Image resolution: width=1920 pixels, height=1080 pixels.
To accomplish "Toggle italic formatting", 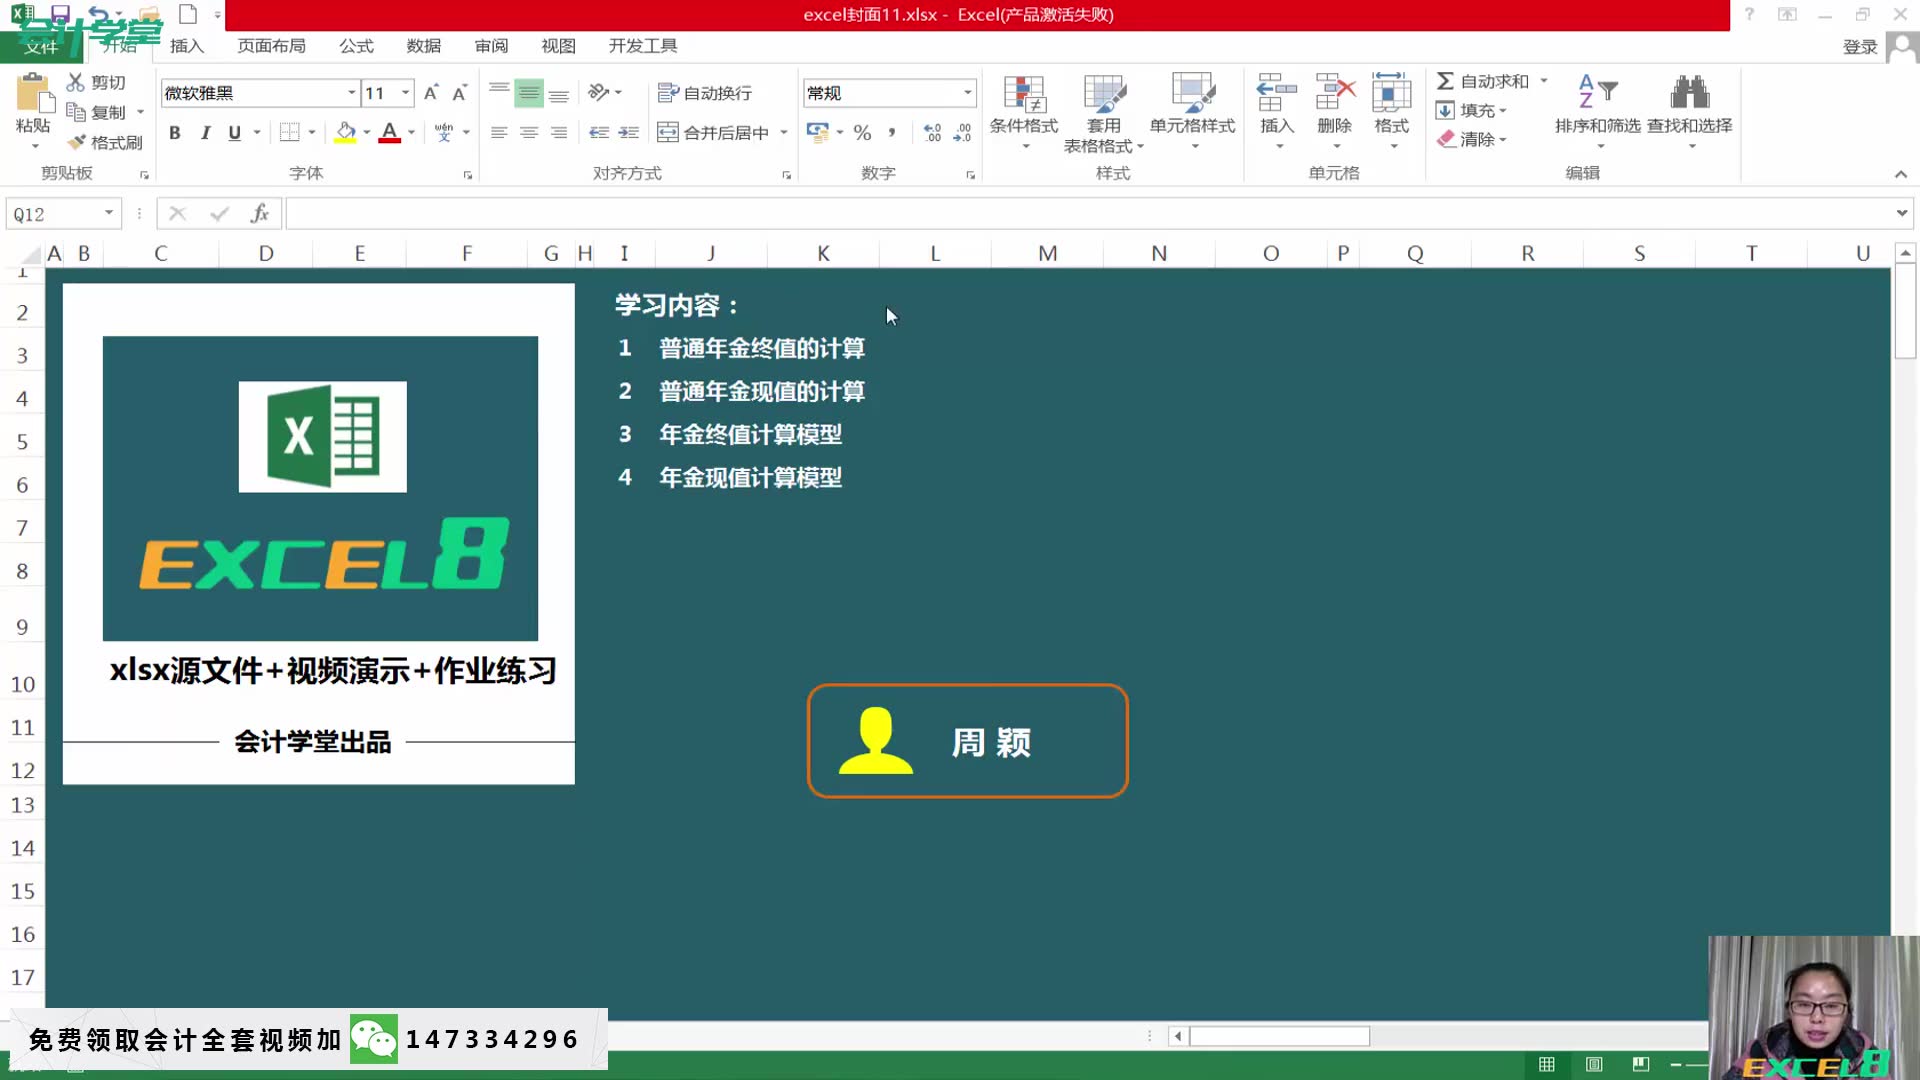I will click(205, 131).
